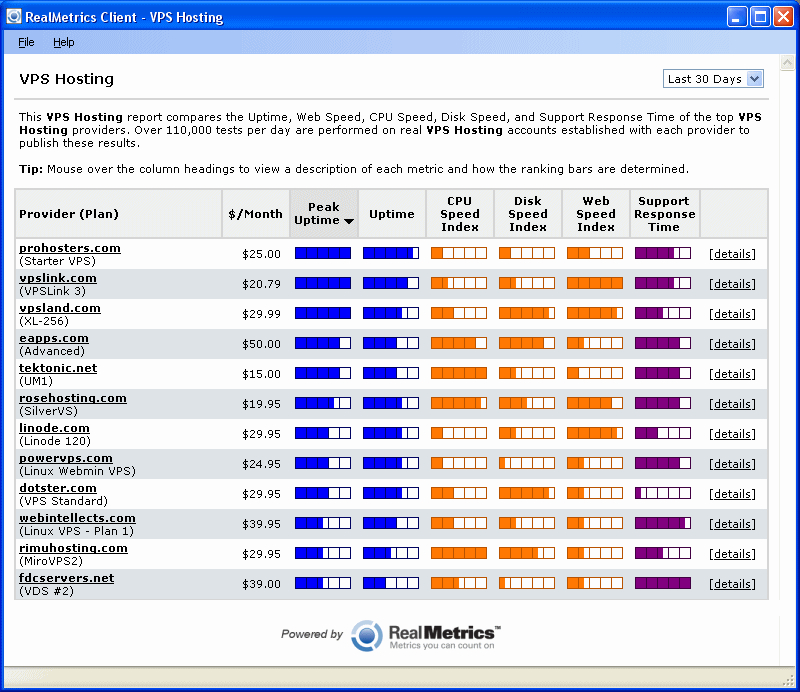800x692 pixels.
Task: Open the vpsland.com provider link
Action: (x=60, y=308)
